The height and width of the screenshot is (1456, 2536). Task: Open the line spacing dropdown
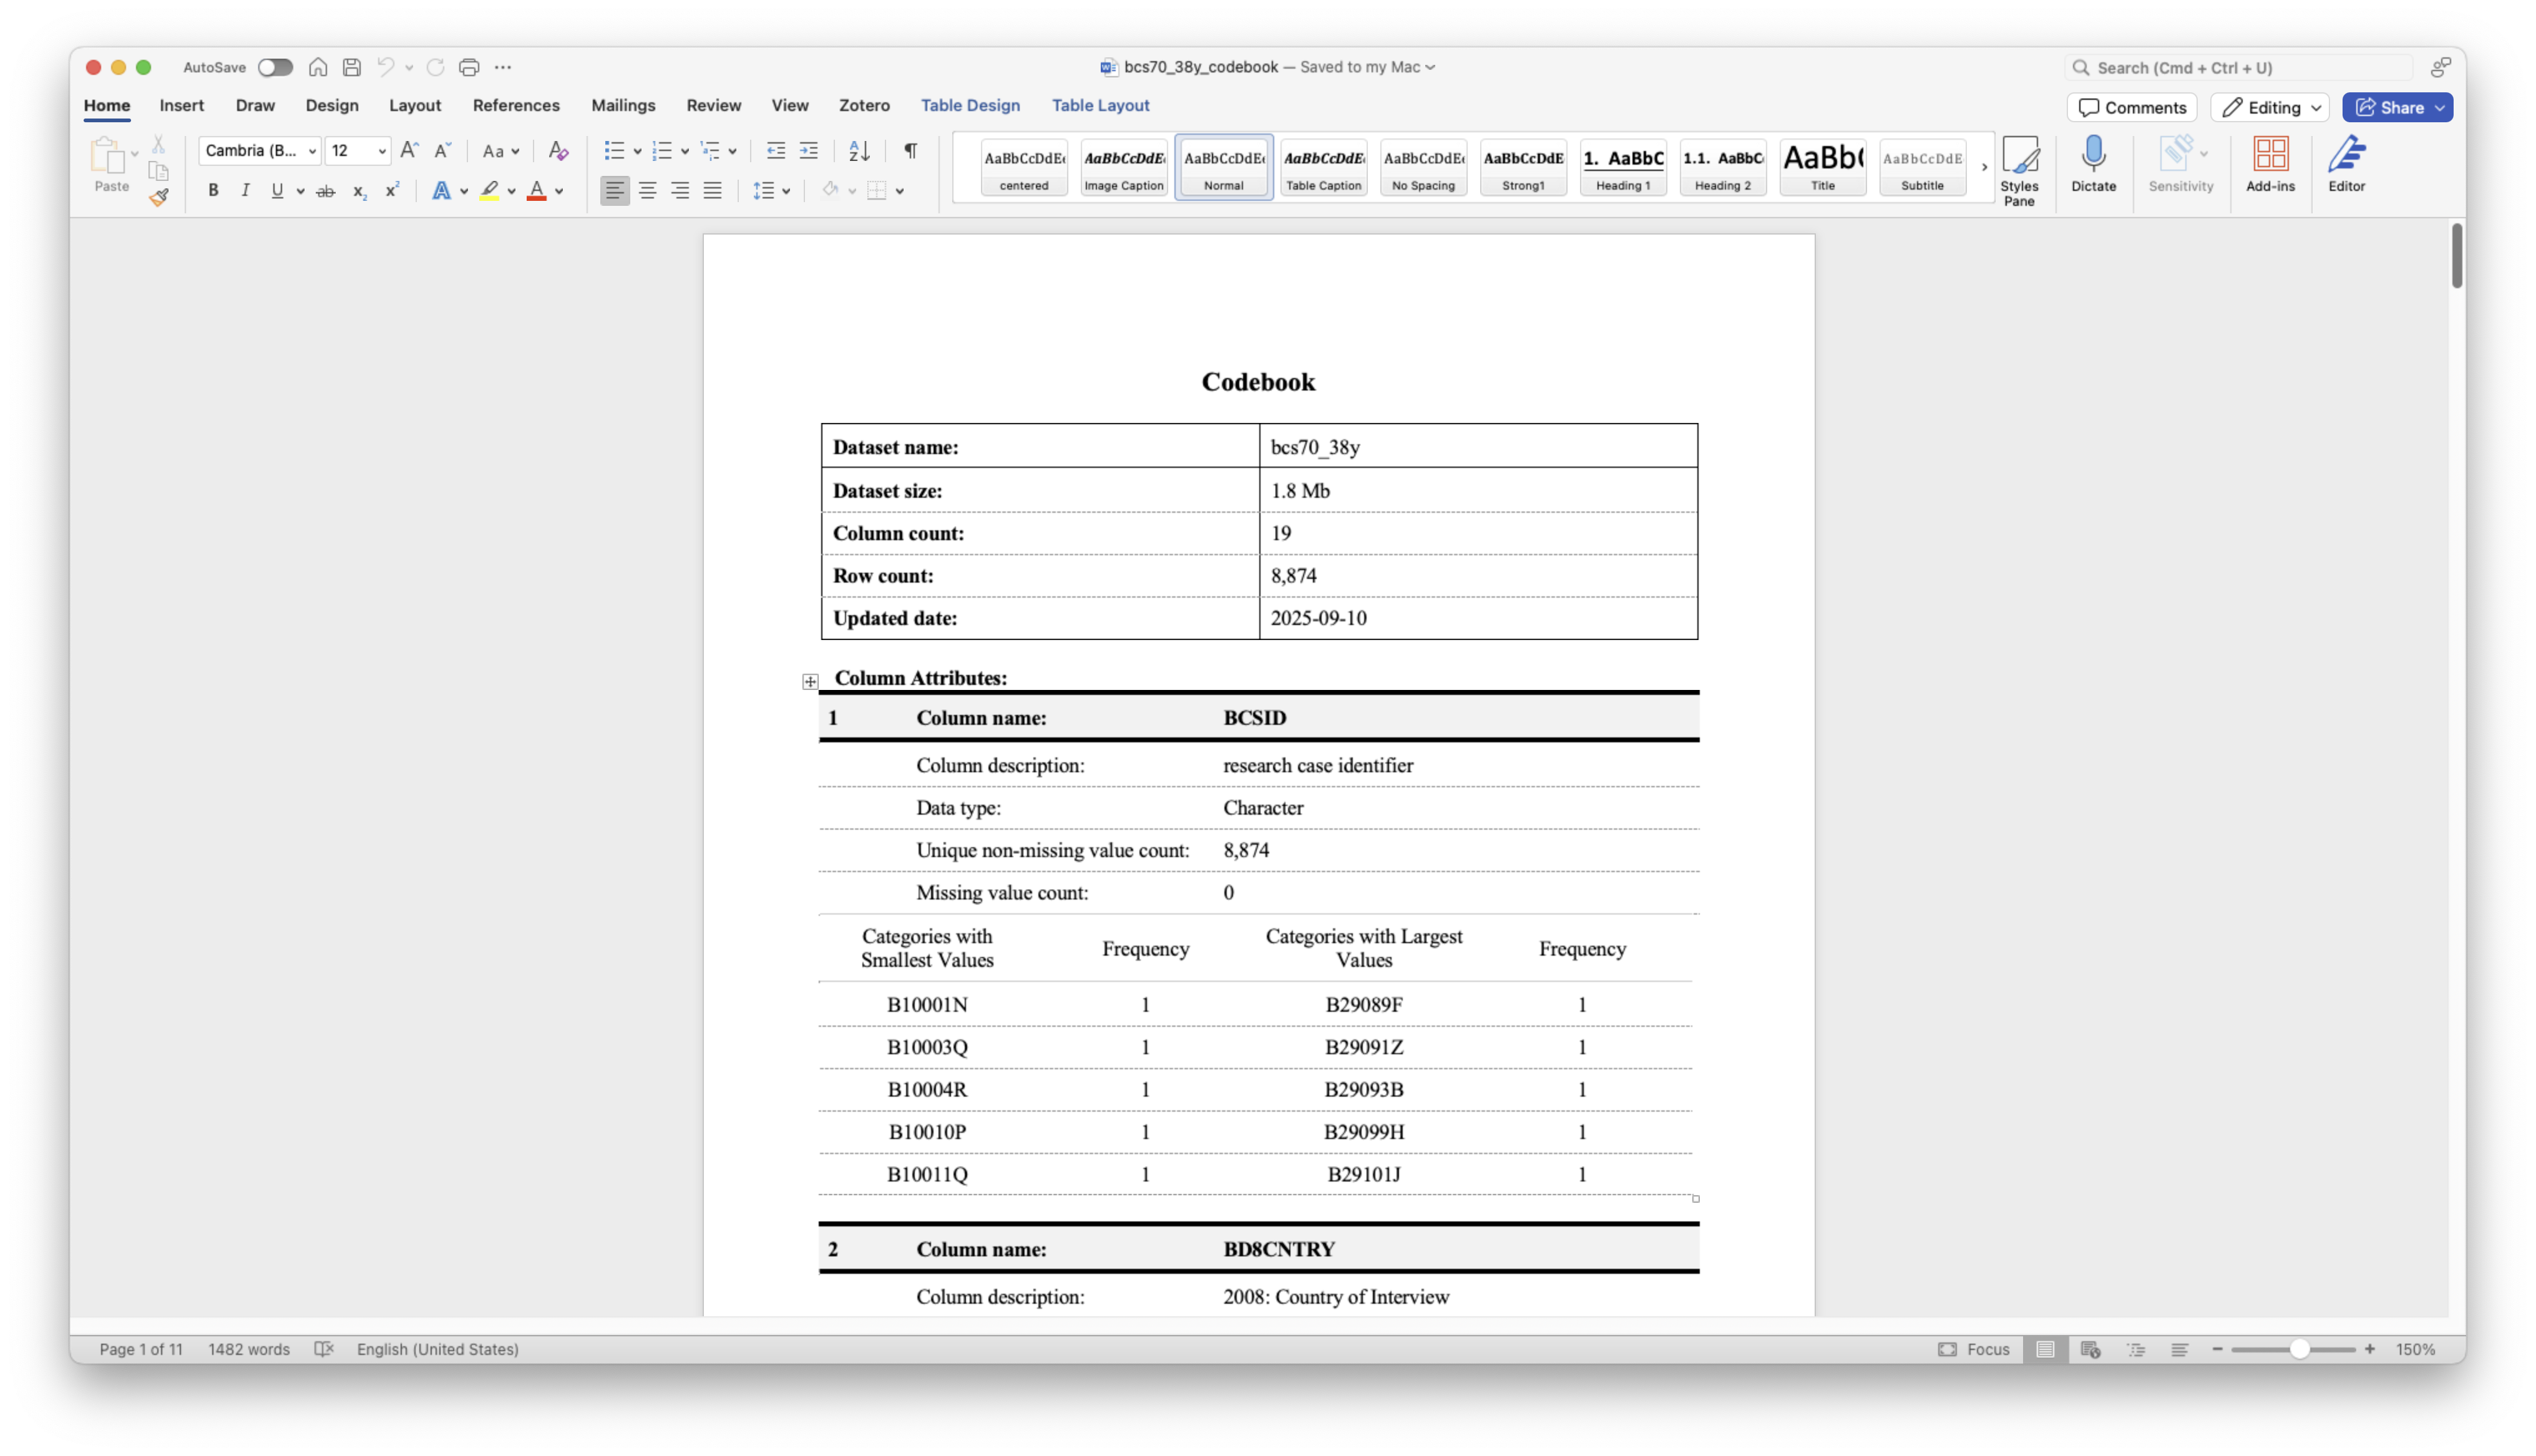point(771,191)
